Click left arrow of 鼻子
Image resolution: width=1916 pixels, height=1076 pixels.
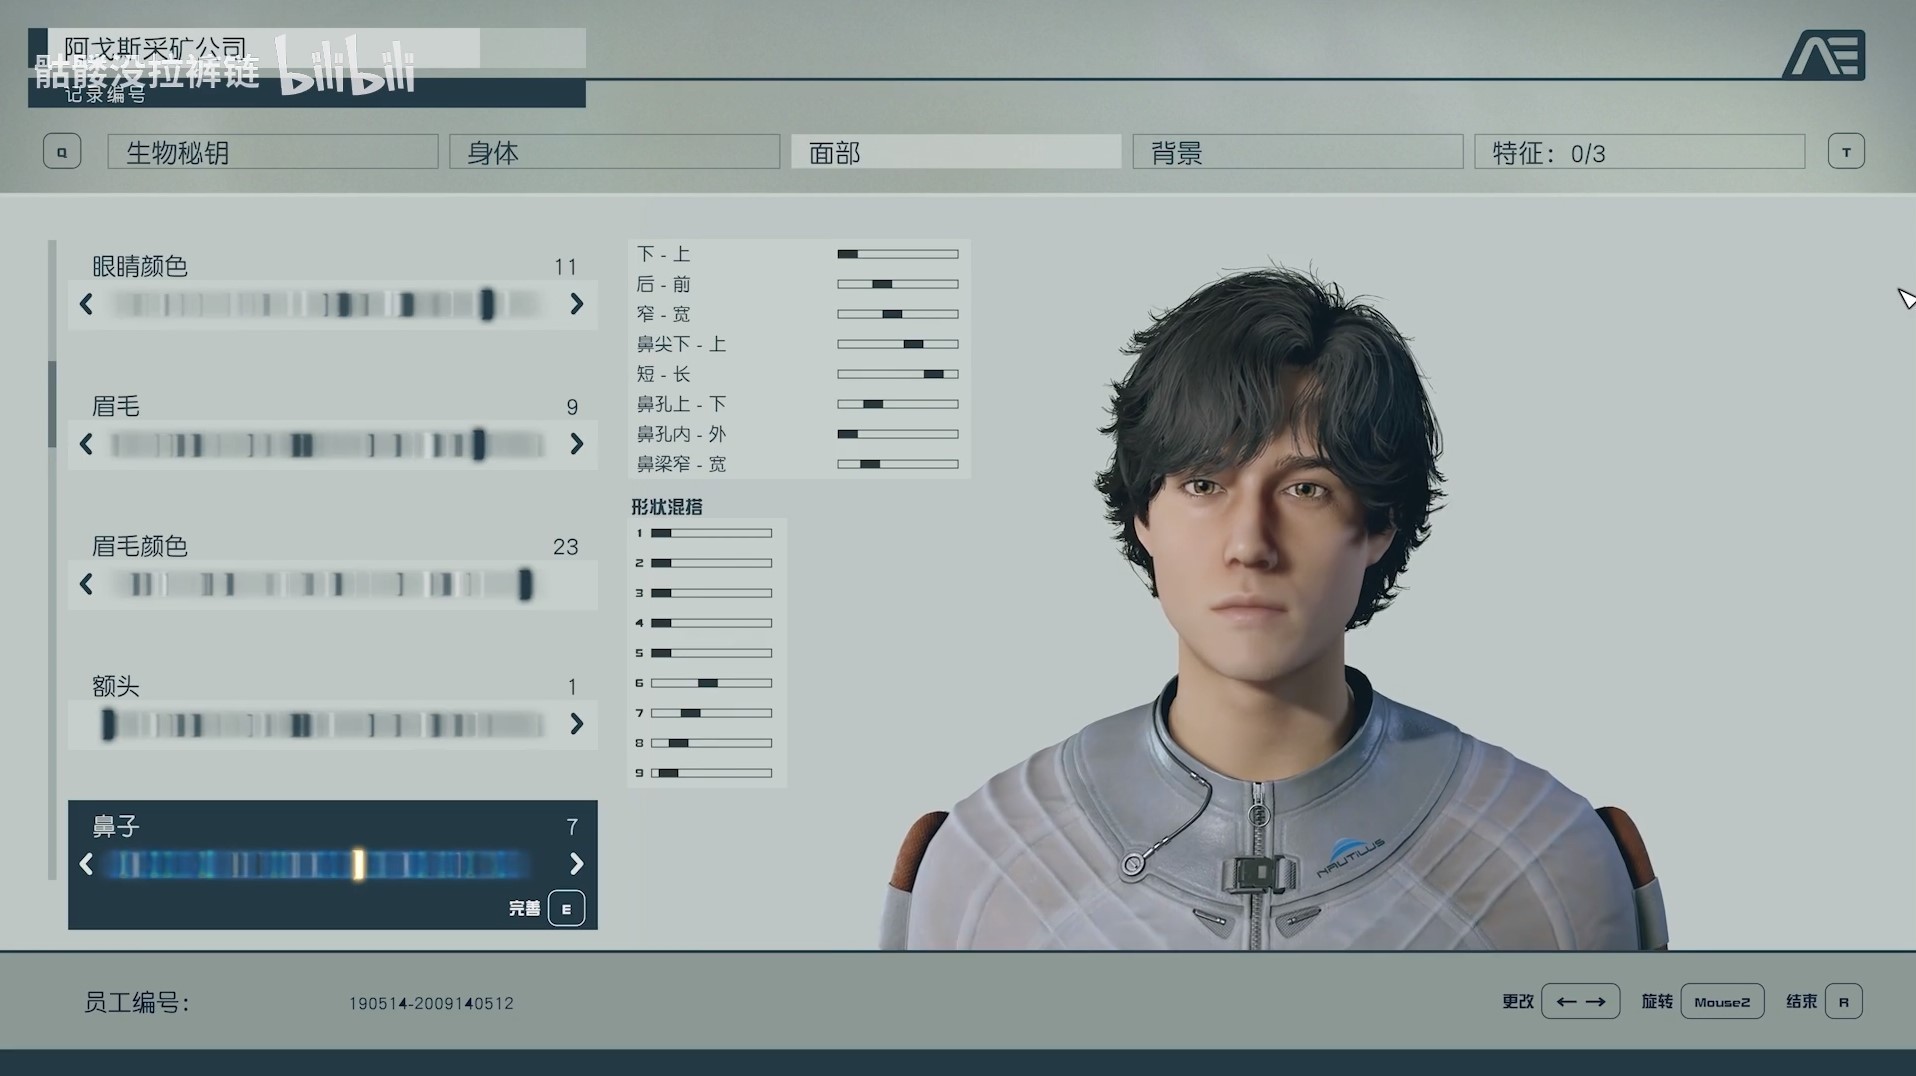(x=86, y=864)
